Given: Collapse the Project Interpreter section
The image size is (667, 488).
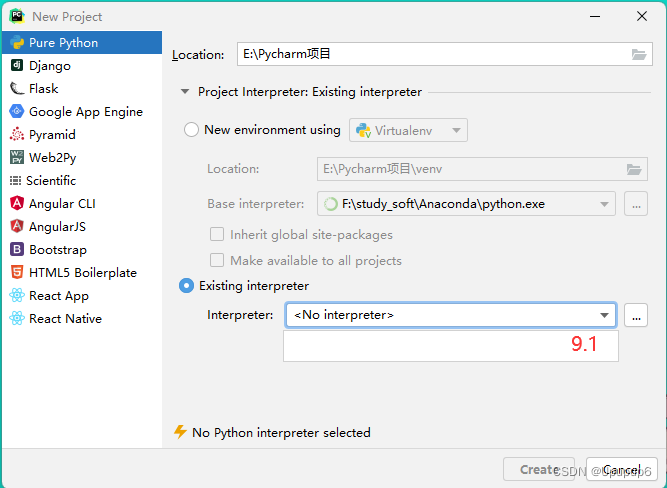Looking at the screenshot, I should click(x=185, y=91).
